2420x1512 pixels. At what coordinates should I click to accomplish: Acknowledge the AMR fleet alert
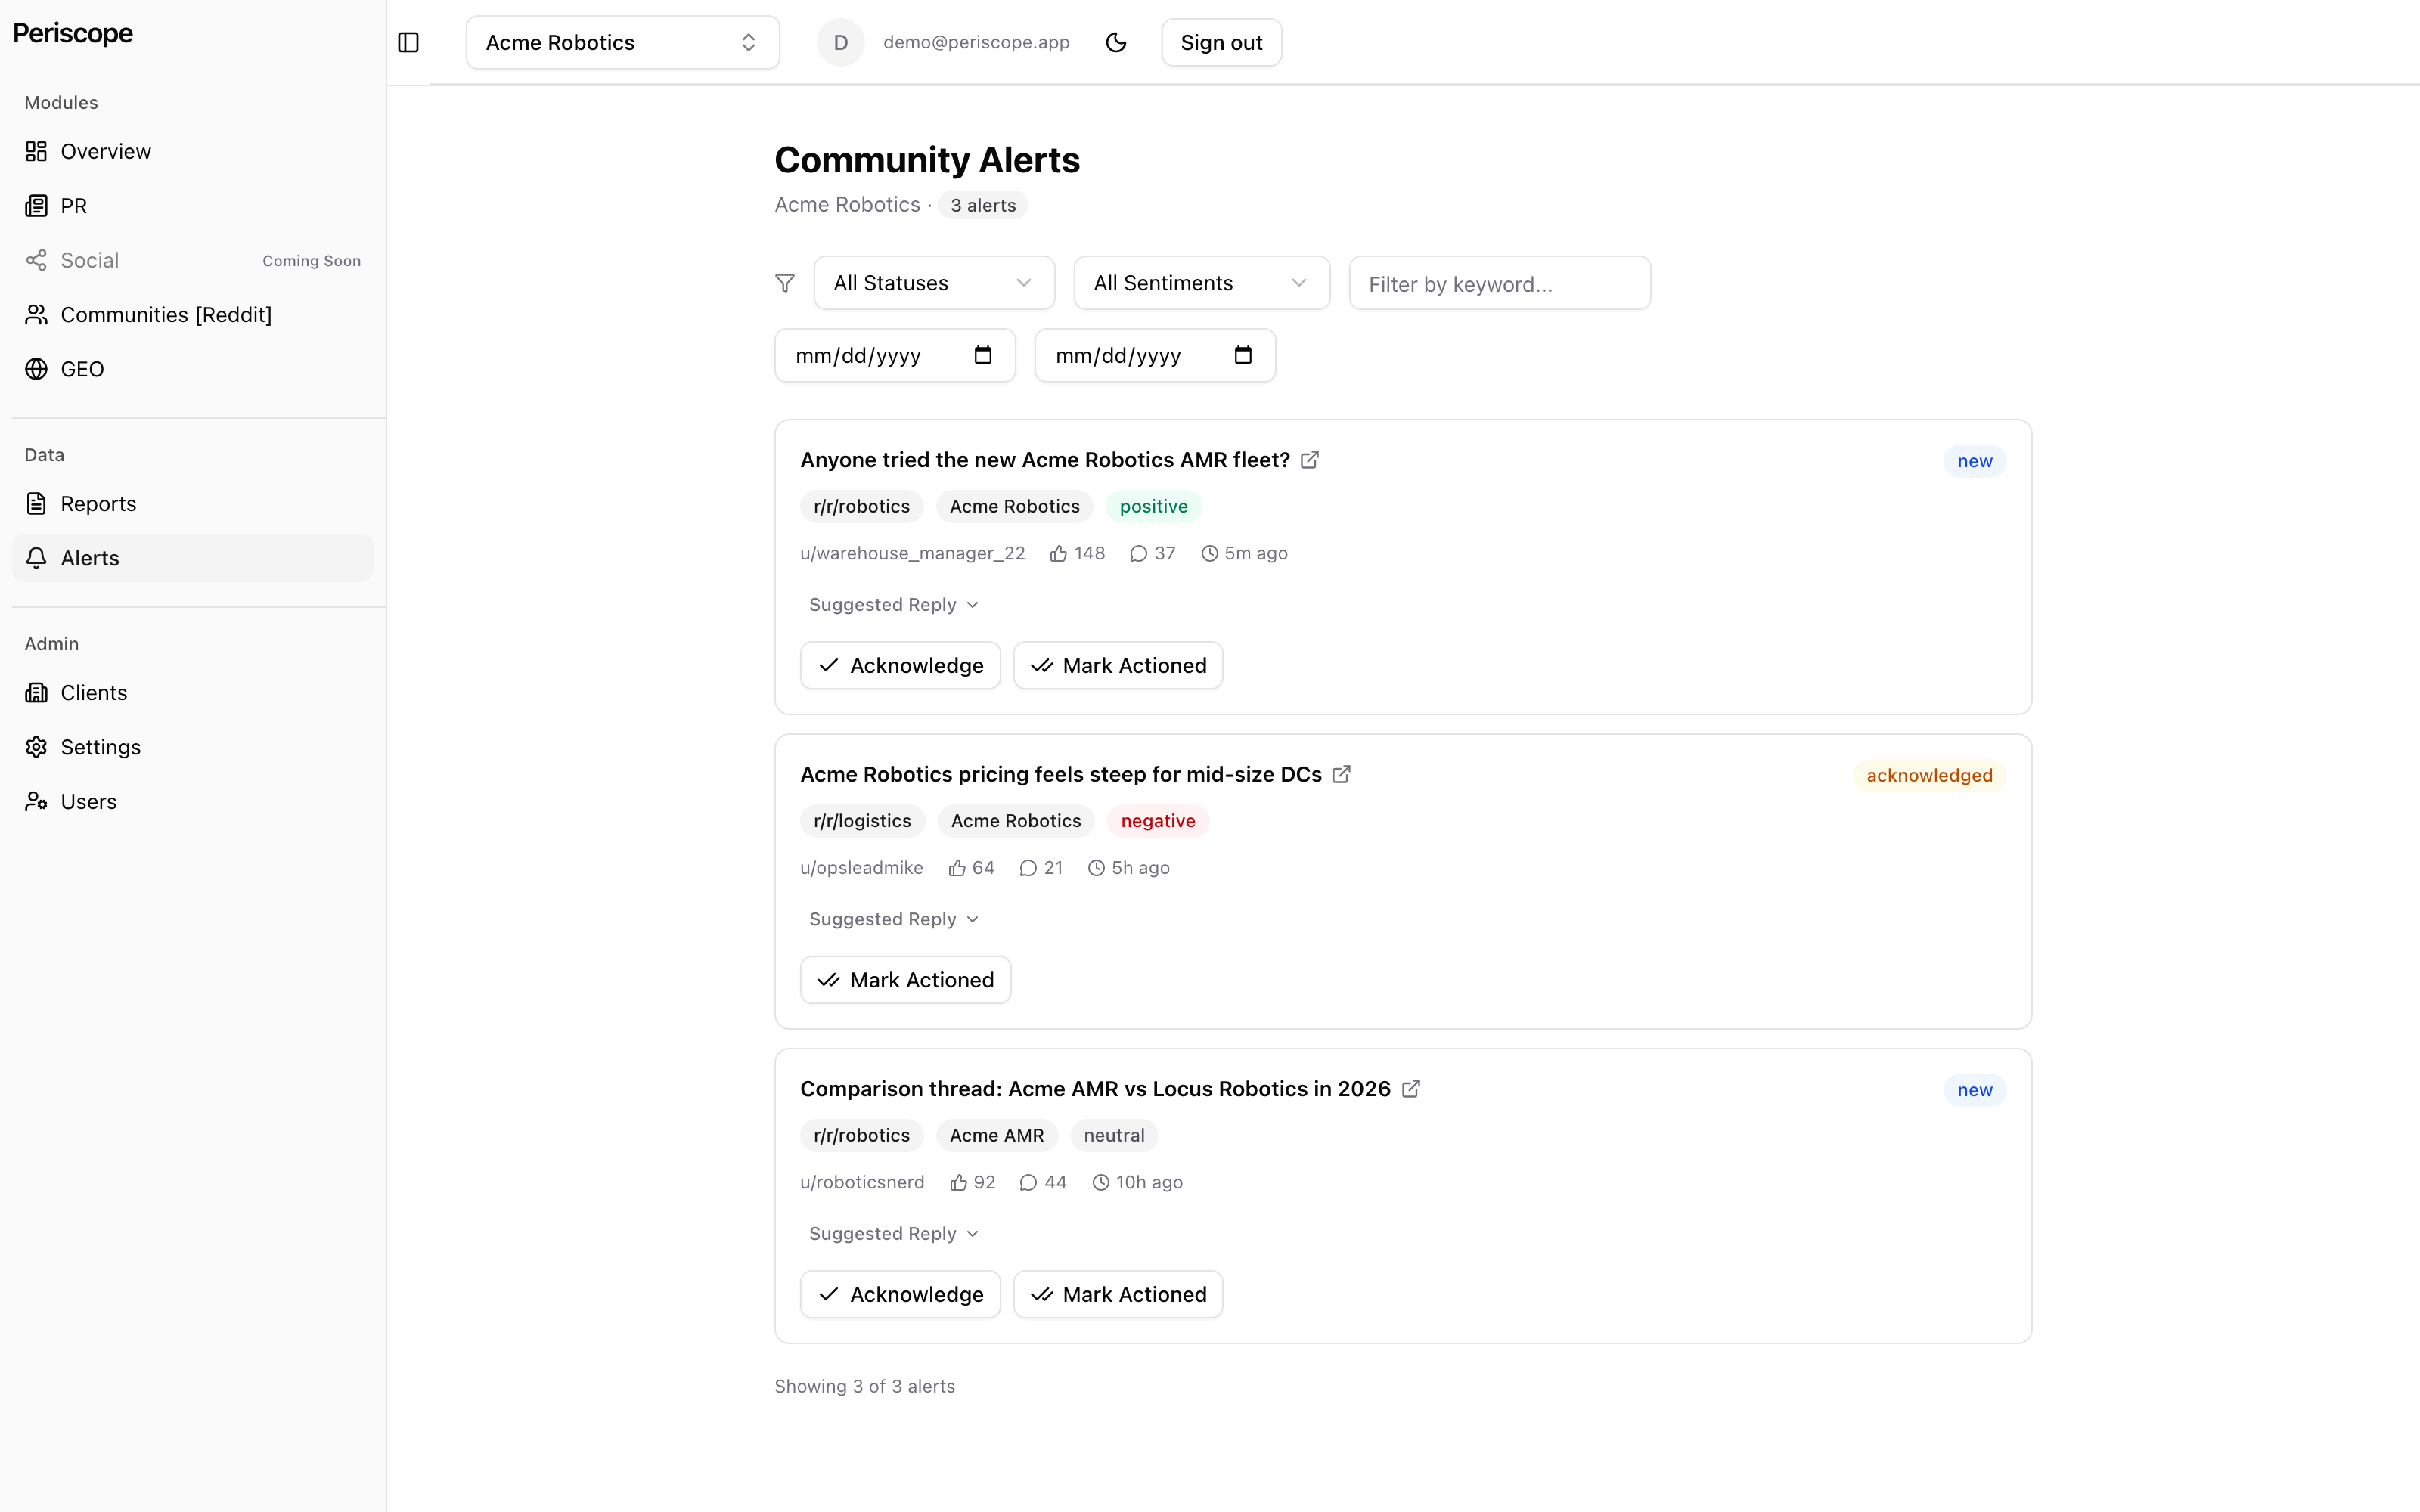pos(900,665)
